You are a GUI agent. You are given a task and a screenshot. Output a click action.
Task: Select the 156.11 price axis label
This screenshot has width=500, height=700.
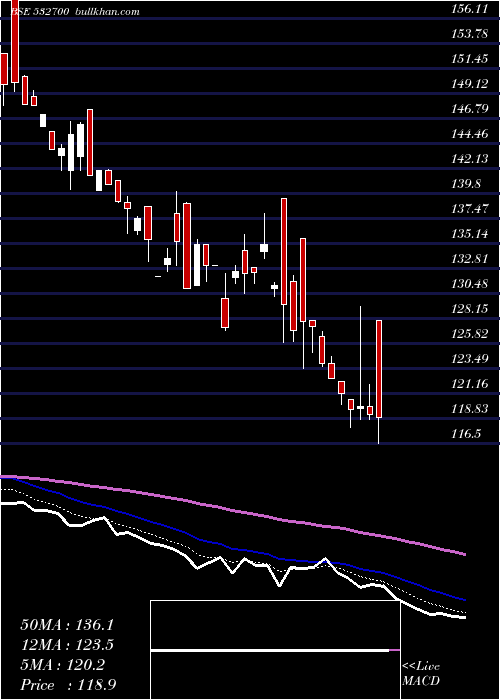[x=470, y=9]
